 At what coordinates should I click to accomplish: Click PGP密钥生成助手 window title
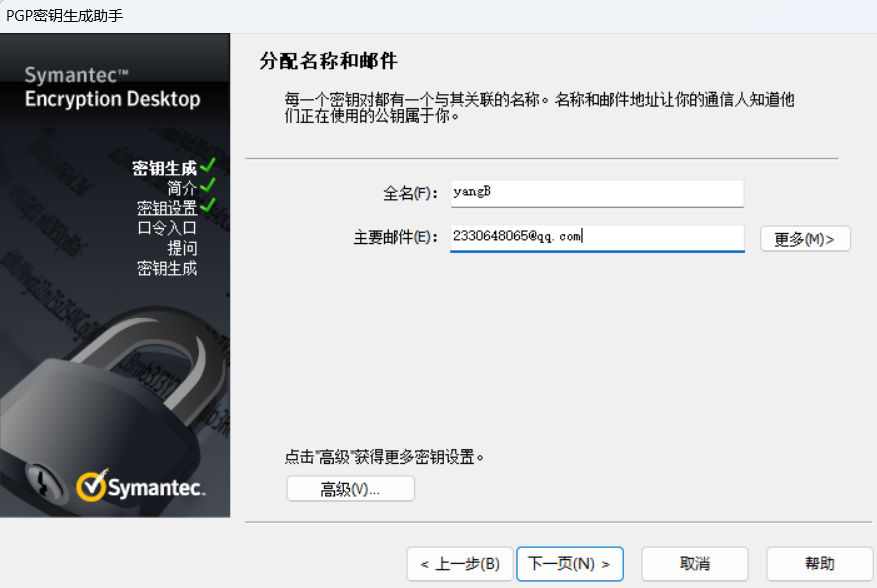[x=64, y=15]
